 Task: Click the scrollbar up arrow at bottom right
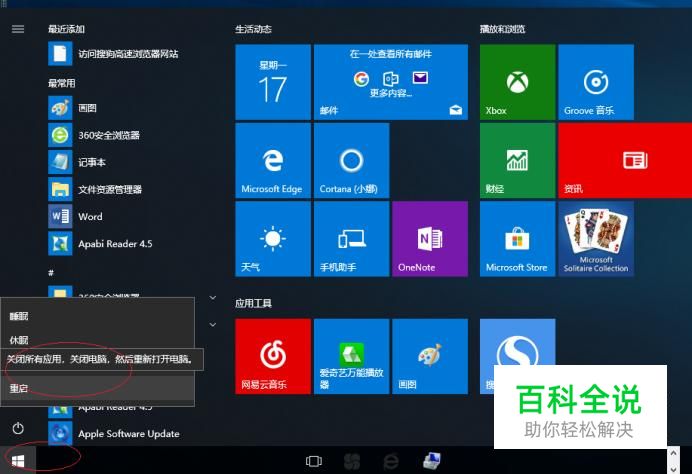673,453
